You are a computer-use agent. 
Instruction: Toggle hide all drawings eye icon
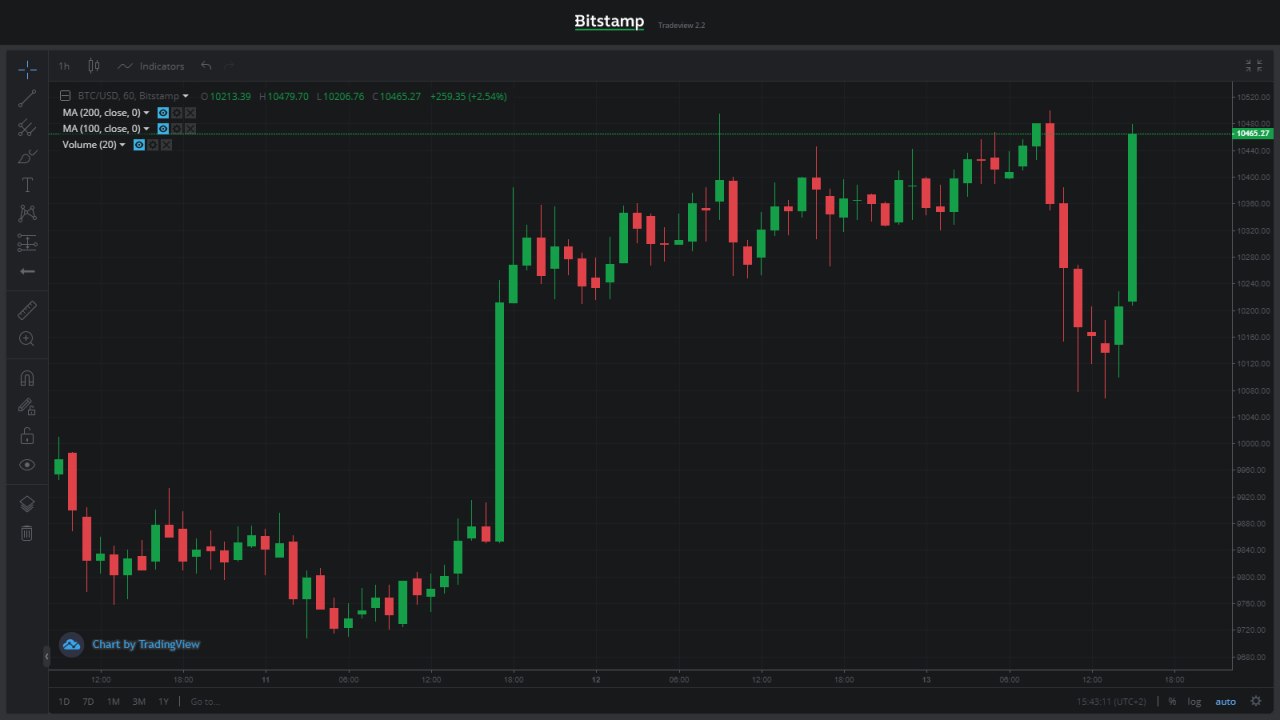27,465
